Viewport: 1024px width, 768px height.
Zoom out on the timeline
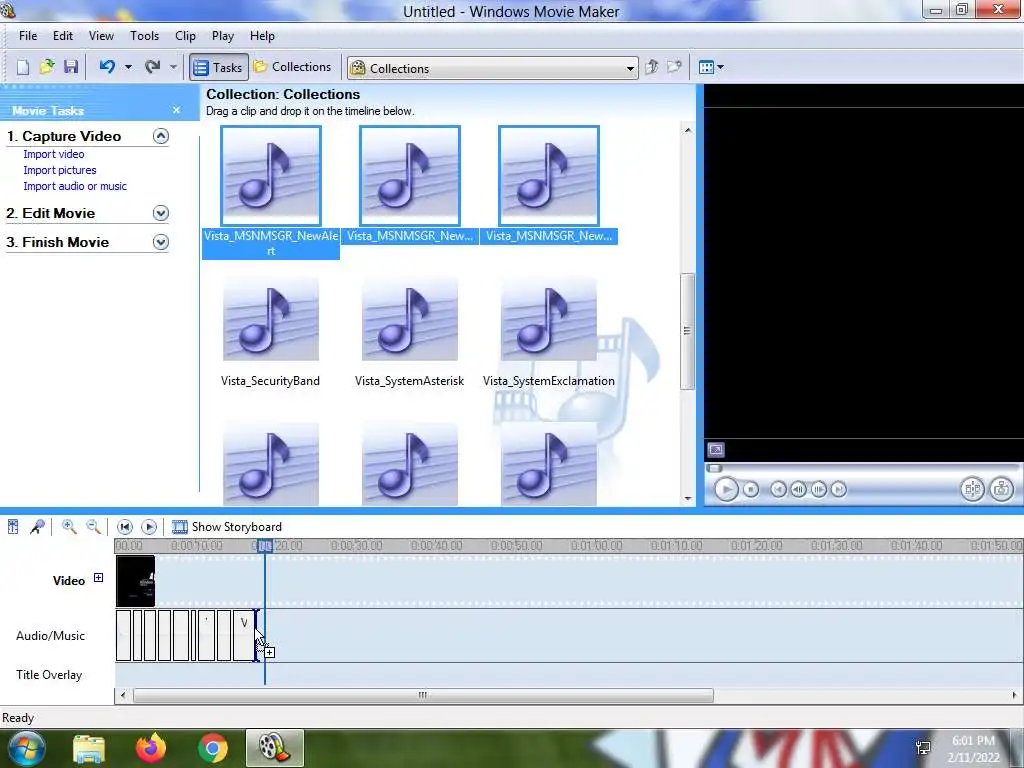[93, 526]
